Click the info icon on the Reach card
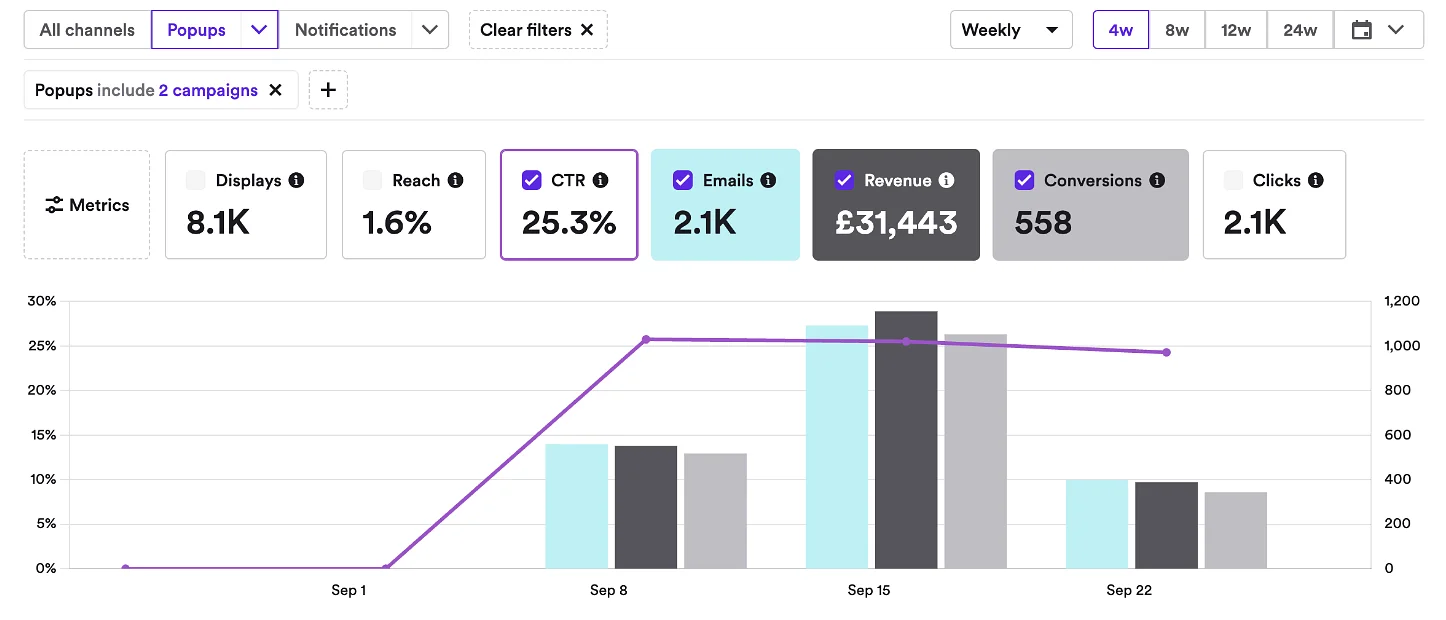Viewport: 1446px width, 620px height. pyautogui.click(x=455, y=180)
